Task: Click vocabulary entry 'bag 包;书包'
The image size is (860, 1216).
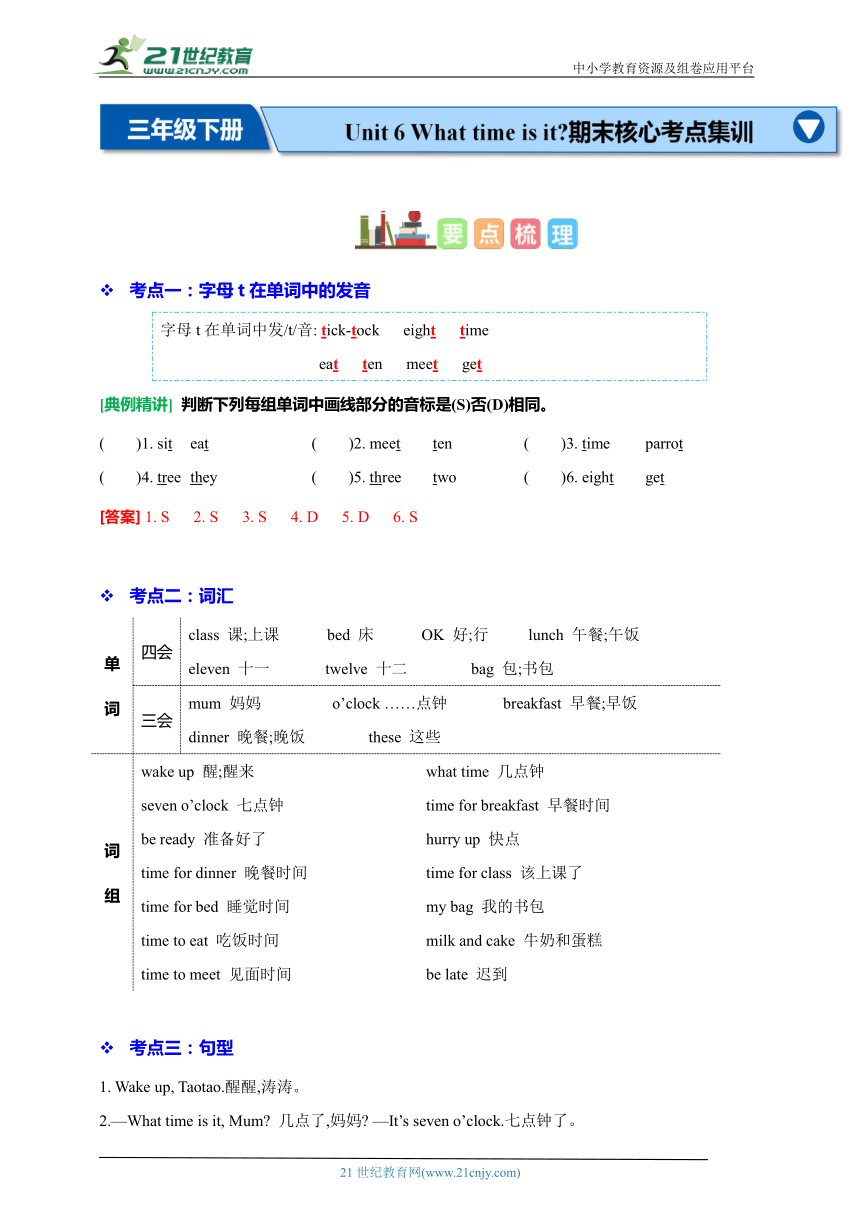Action: tap(512, 669)
